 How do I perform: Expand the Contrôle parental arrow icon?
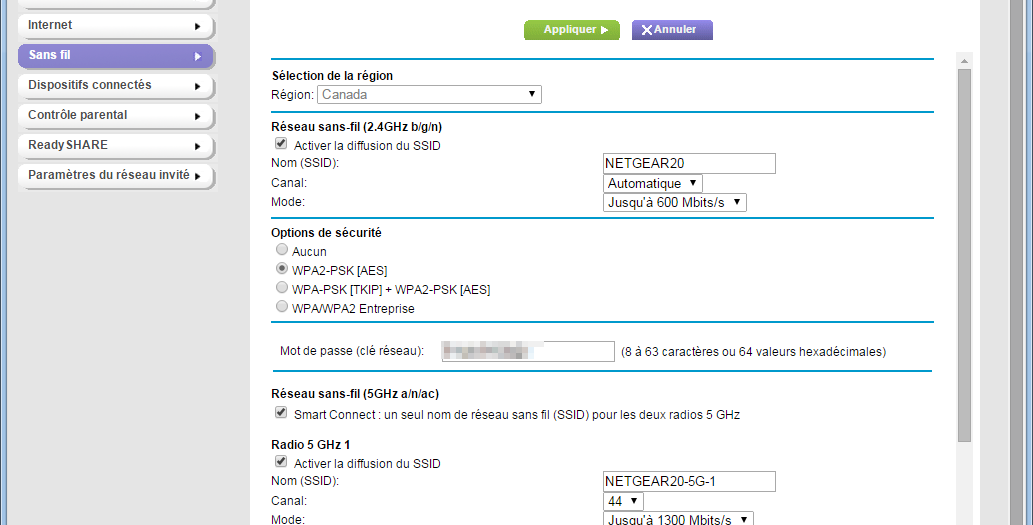click(198, 116)
